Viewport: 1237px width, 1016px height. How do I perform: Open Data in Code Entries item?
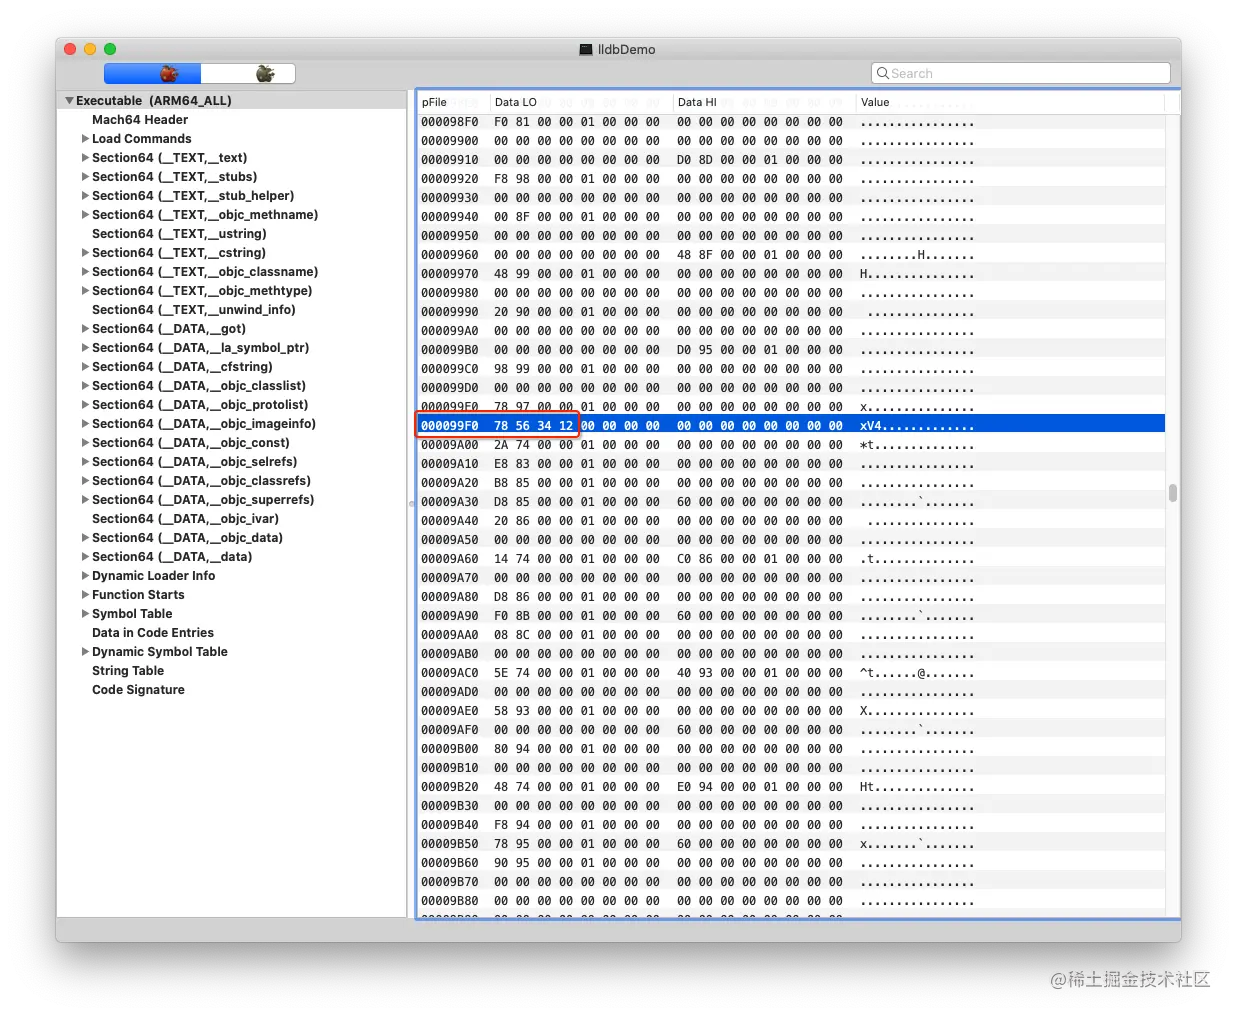tap(153, 633)
